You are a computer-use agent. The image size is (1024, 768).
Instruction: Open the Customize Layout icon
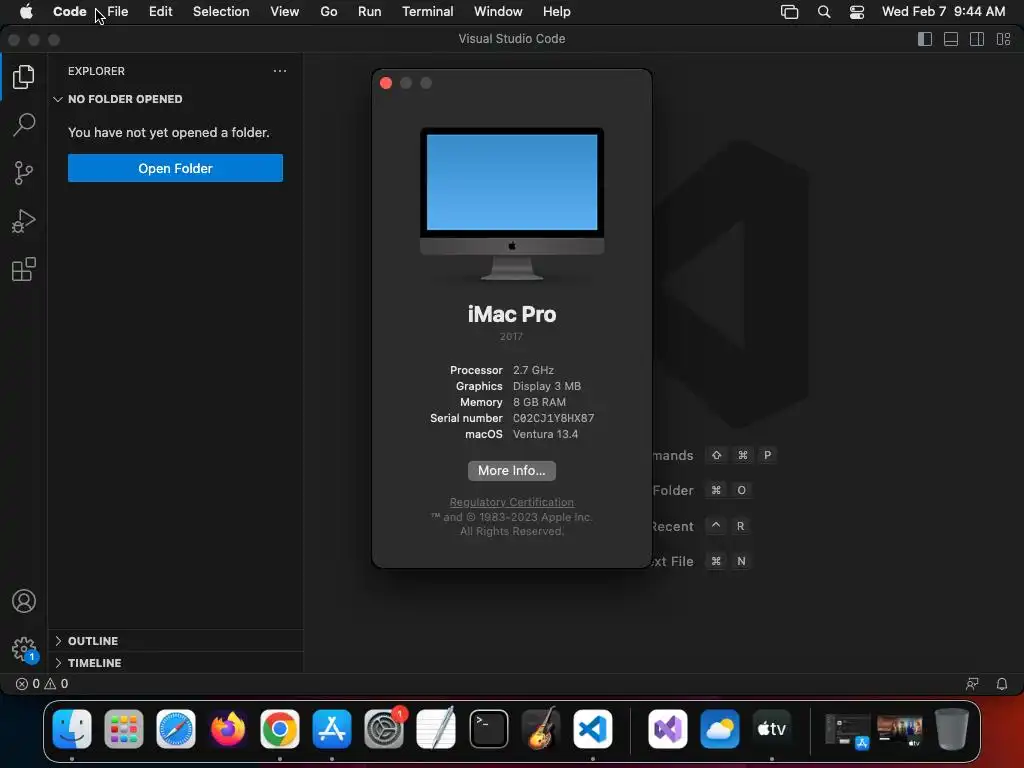tap(1004, 39)
